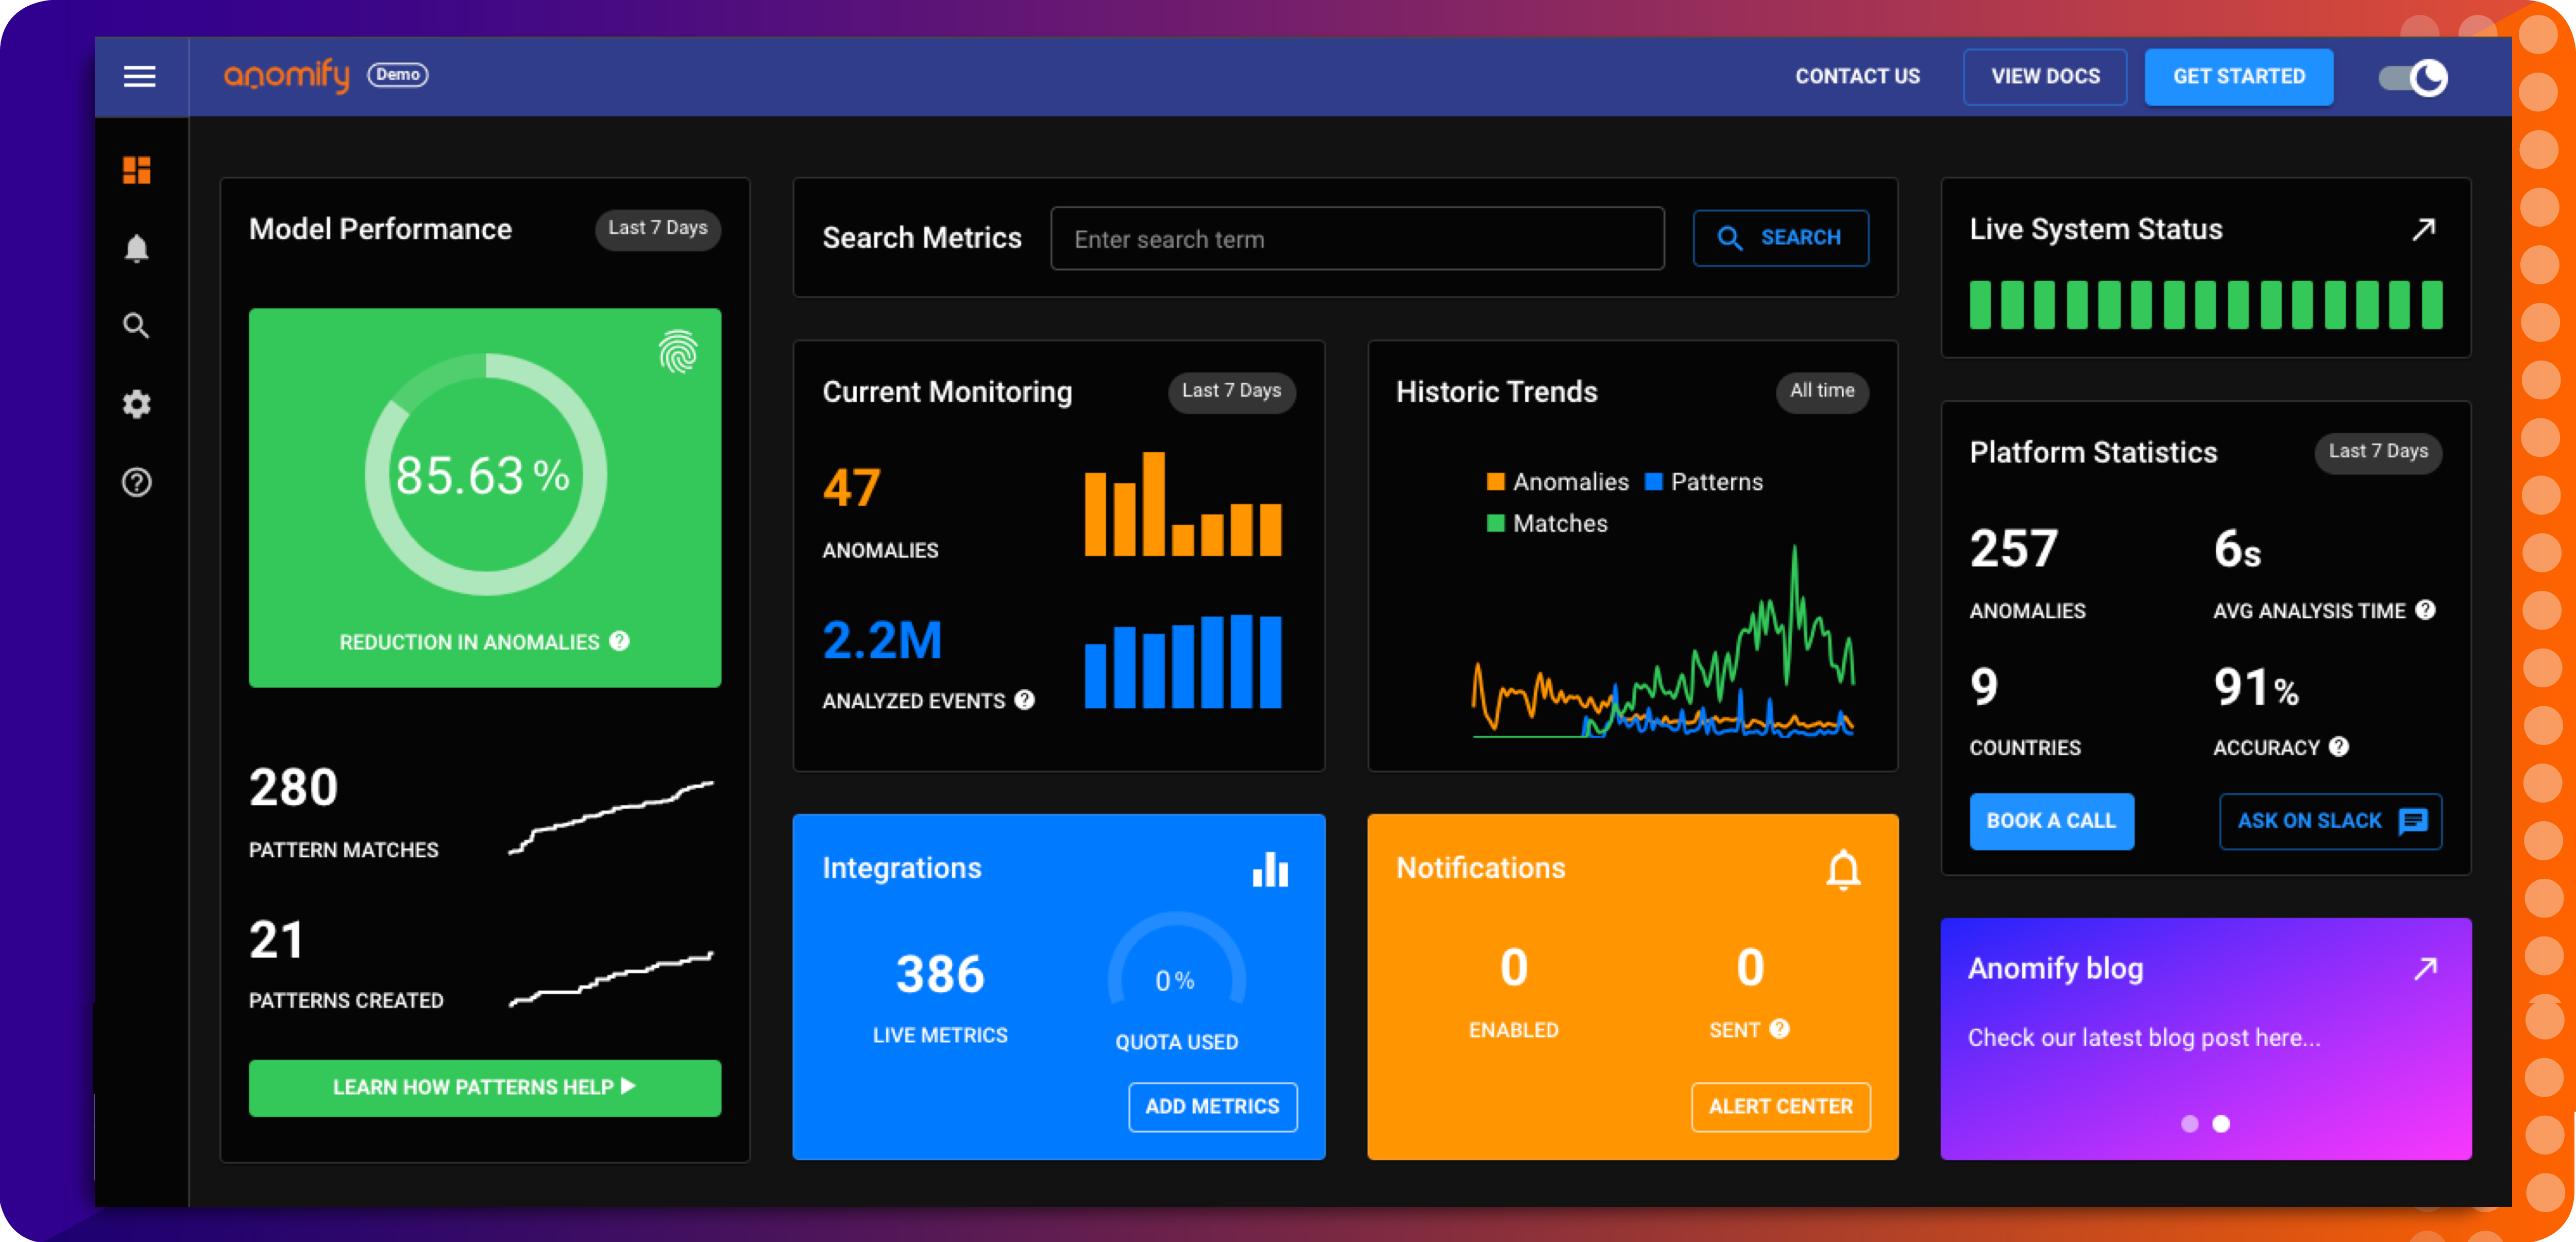2576x1242 pixels.
Task: Click the Alert Center button
Action: (1780, 1107)
